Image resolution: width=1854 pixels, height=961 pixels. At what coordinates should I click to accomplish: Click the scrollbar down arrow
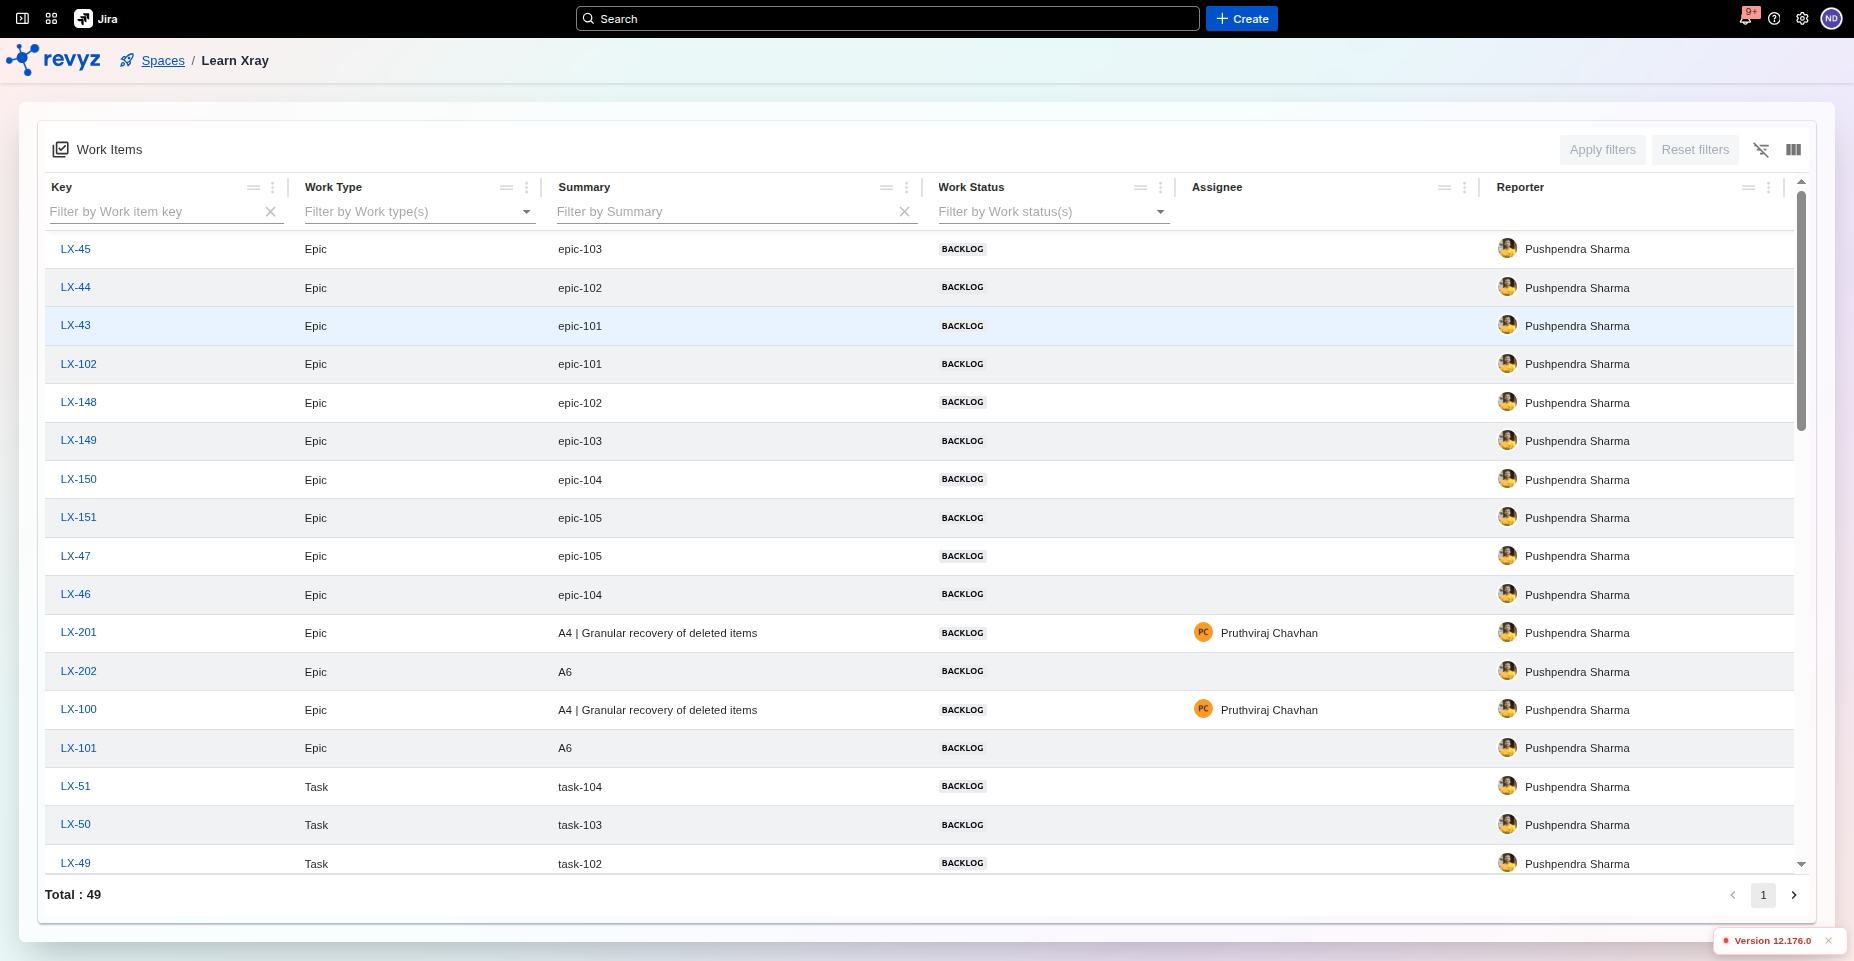pyautogui.click(x=1801, y=864)
